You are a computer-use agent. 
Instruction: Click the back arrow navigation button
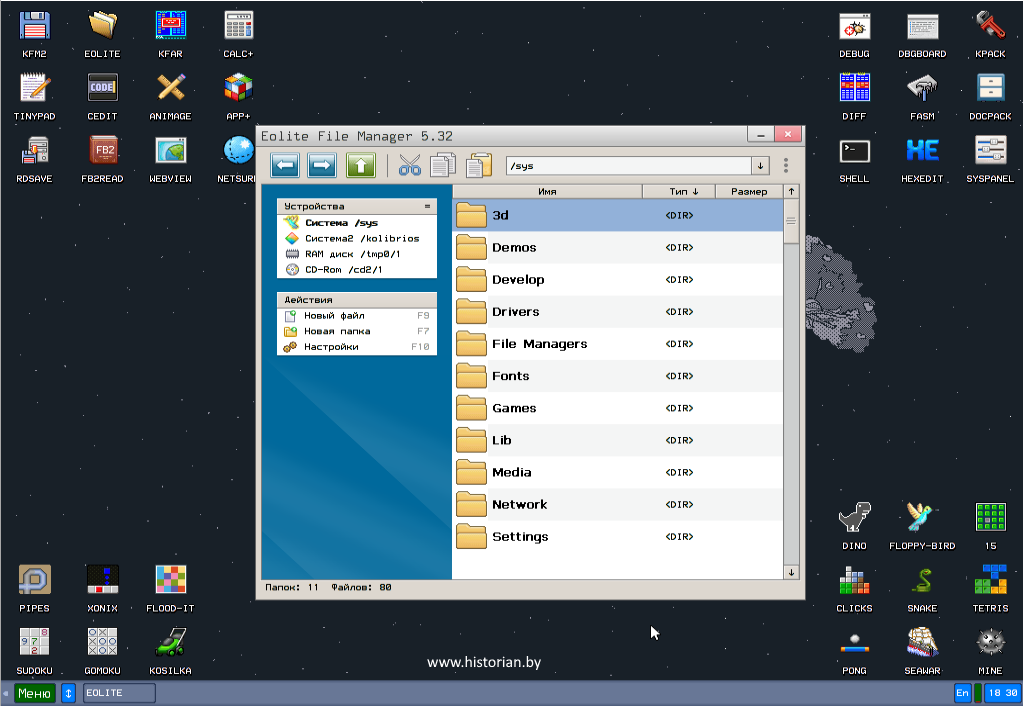coord(285,165)
